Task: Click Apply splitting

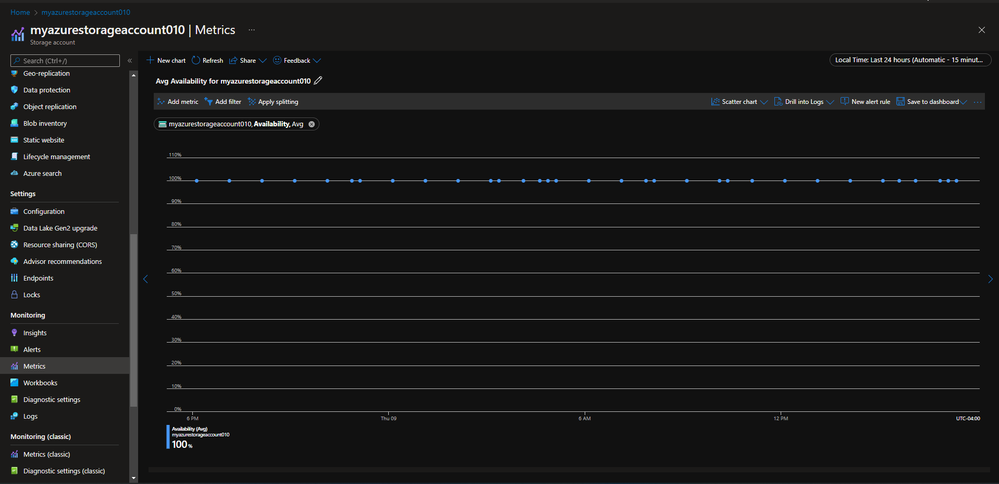Action: (x=273, y=102)
